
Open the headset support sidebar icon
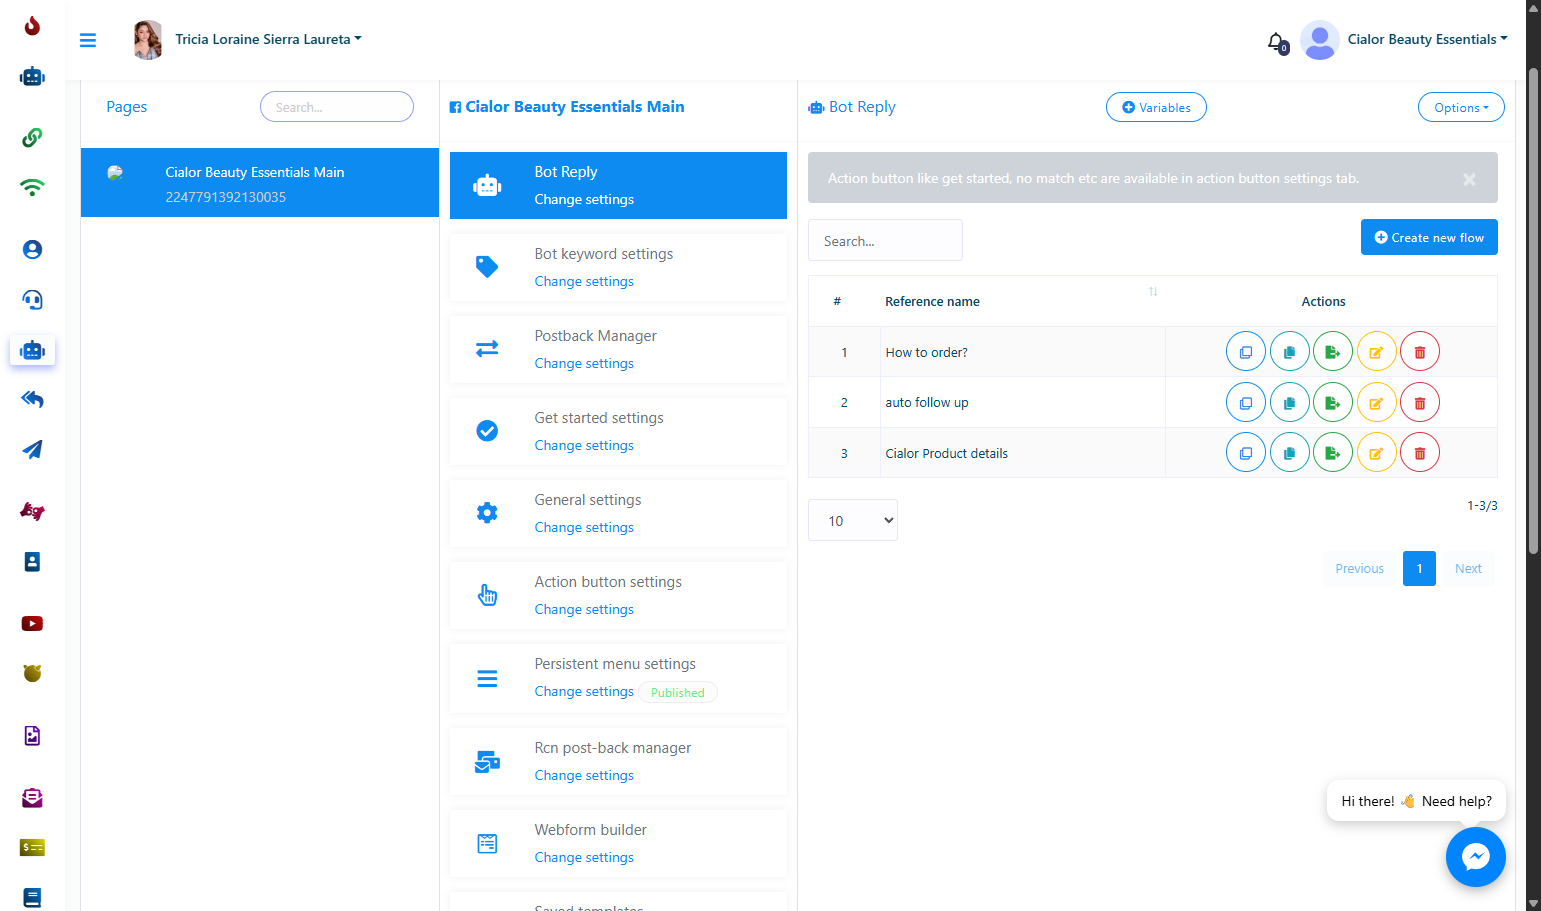click(x=32, y=299)
